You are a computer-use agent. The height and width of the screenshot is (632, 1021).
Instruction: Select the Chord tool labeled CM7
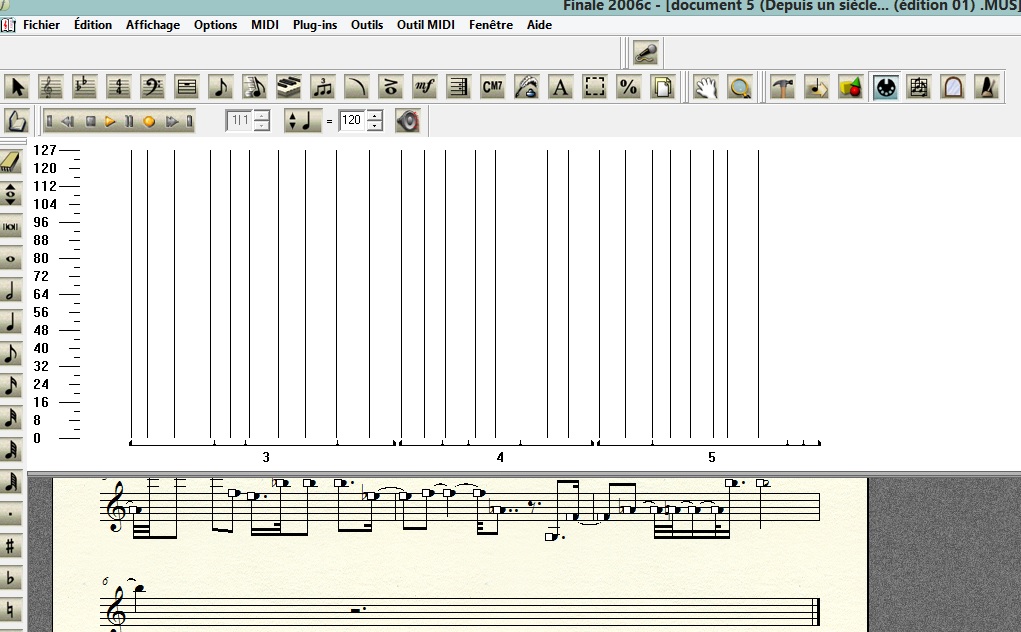pos(491,87)
